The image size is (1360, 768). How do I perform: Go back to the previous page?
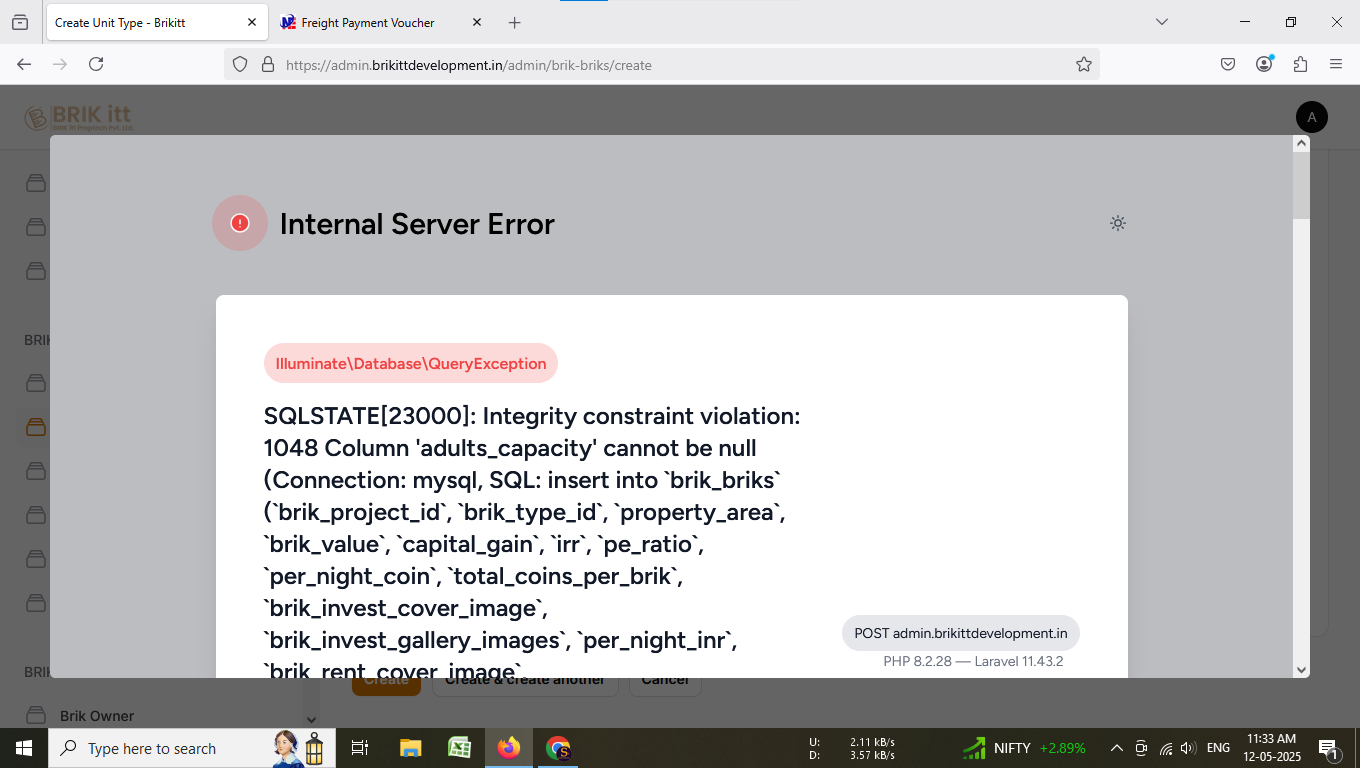tap(24, 64)
